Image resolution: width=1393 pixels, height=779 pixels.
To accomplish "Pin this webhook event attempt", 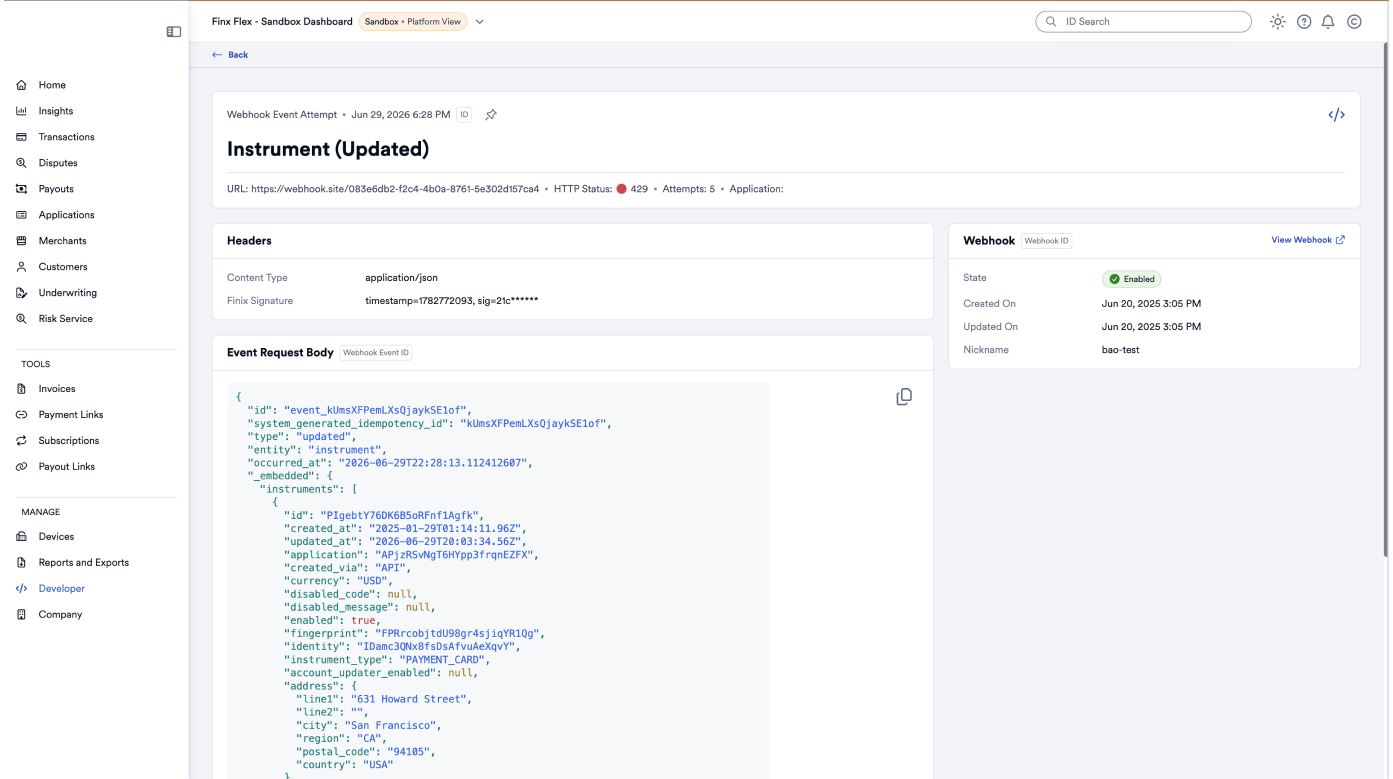I will [491, 115].
